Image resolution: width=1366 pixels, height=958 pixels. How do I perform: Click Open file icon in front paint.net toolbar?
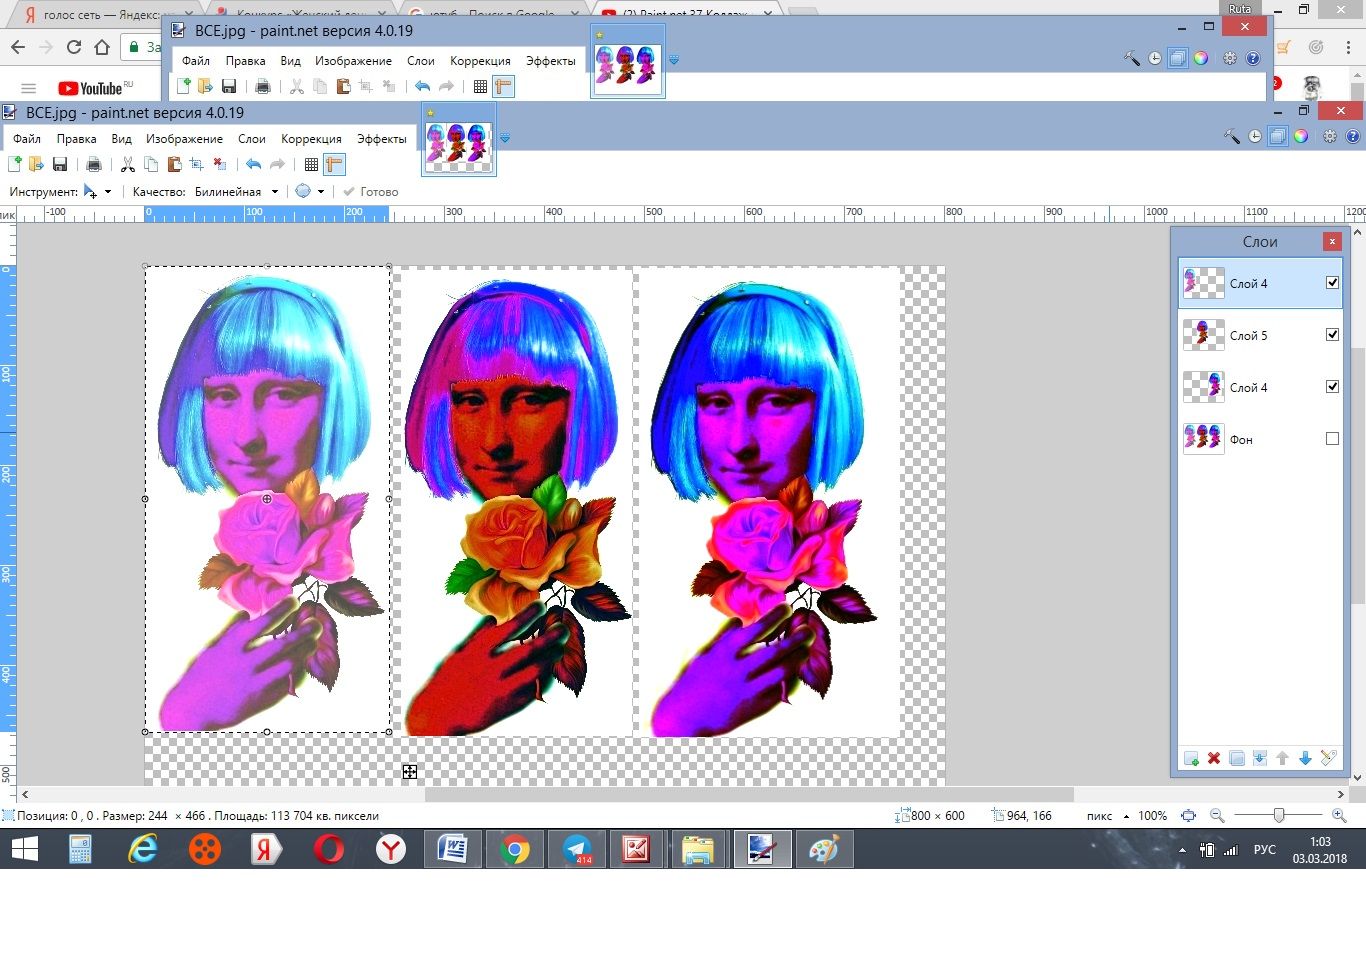click(x=37, y=164)
